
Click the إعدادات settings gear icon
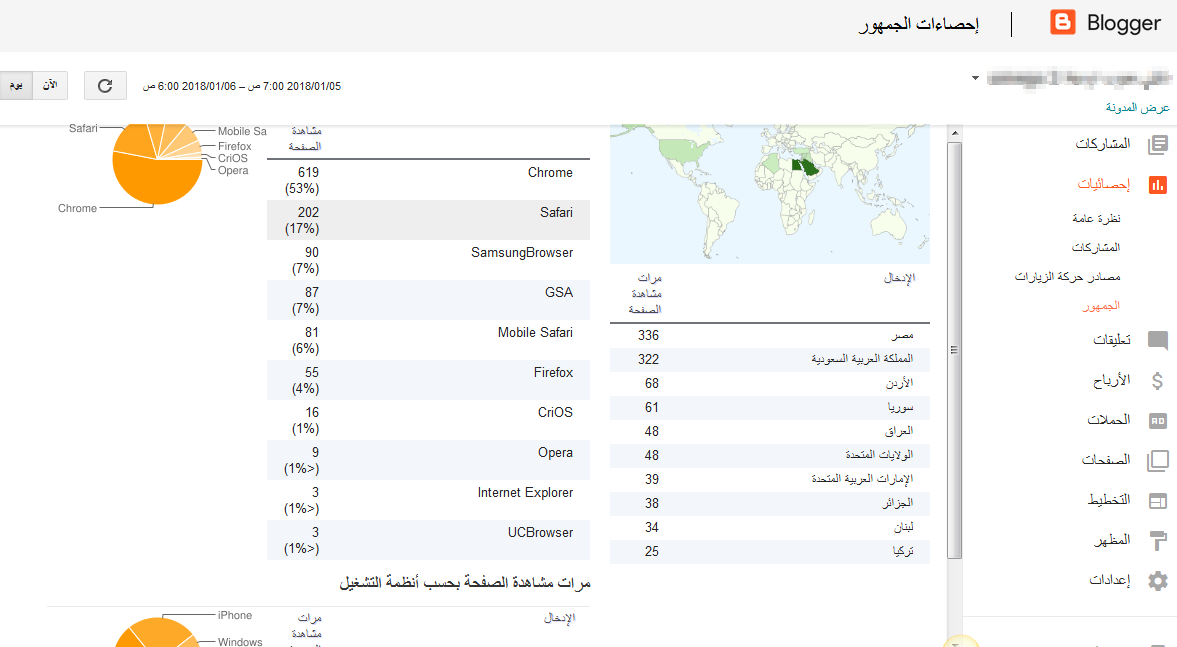(1157, 580)
